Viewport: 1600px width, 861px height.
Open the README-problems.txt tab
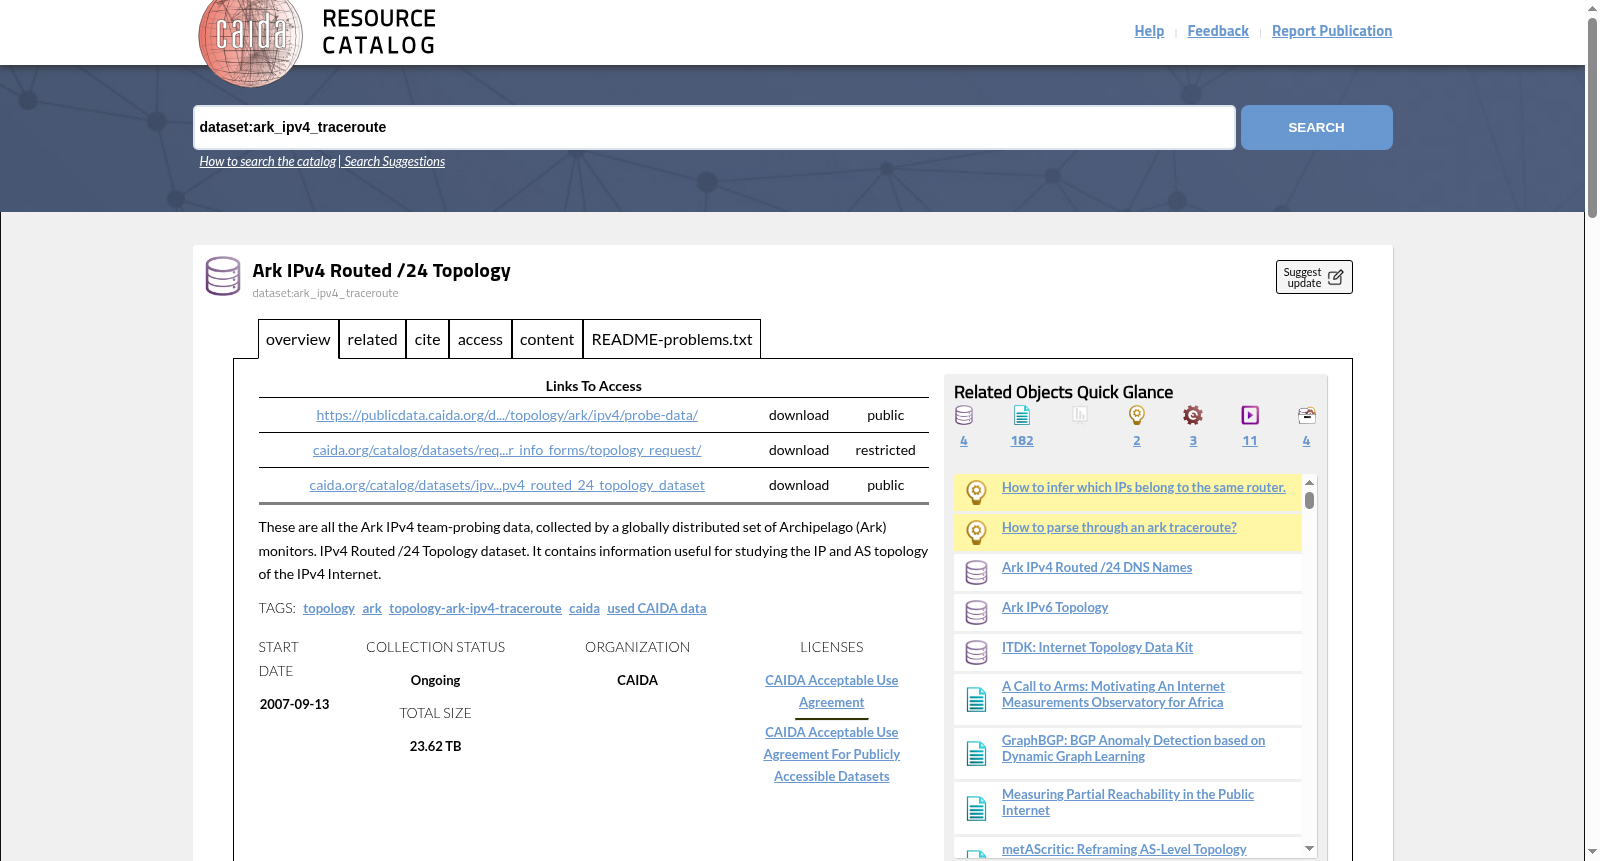(672, 339)
